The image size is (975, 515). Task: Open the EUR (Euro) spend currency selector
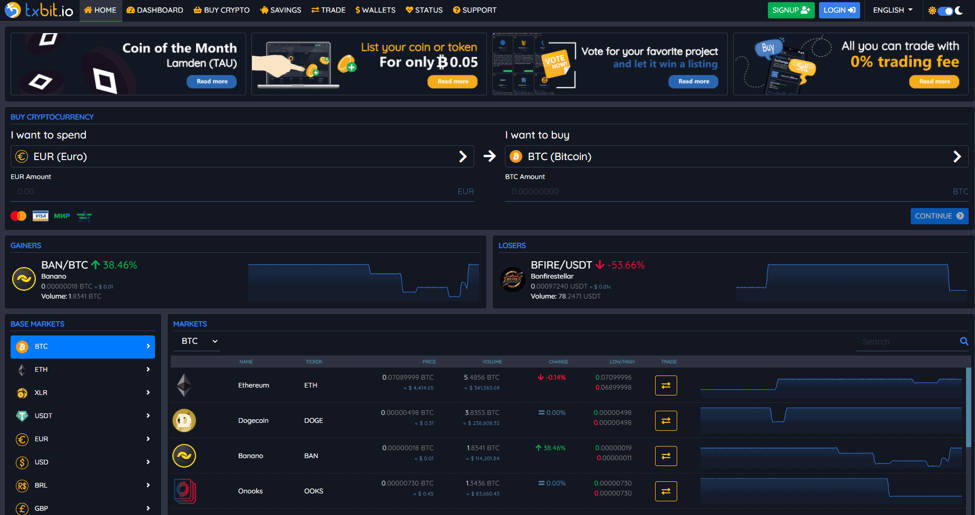pyautogui.click(x=243, y=157)
